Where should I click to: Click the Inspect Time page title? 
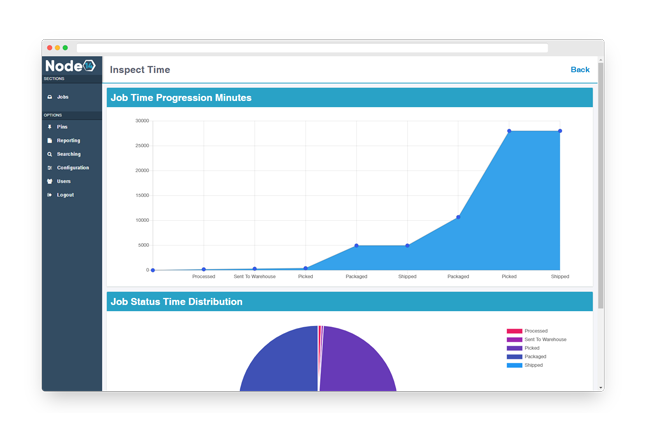pyautogui.click(x=140, y=70)
